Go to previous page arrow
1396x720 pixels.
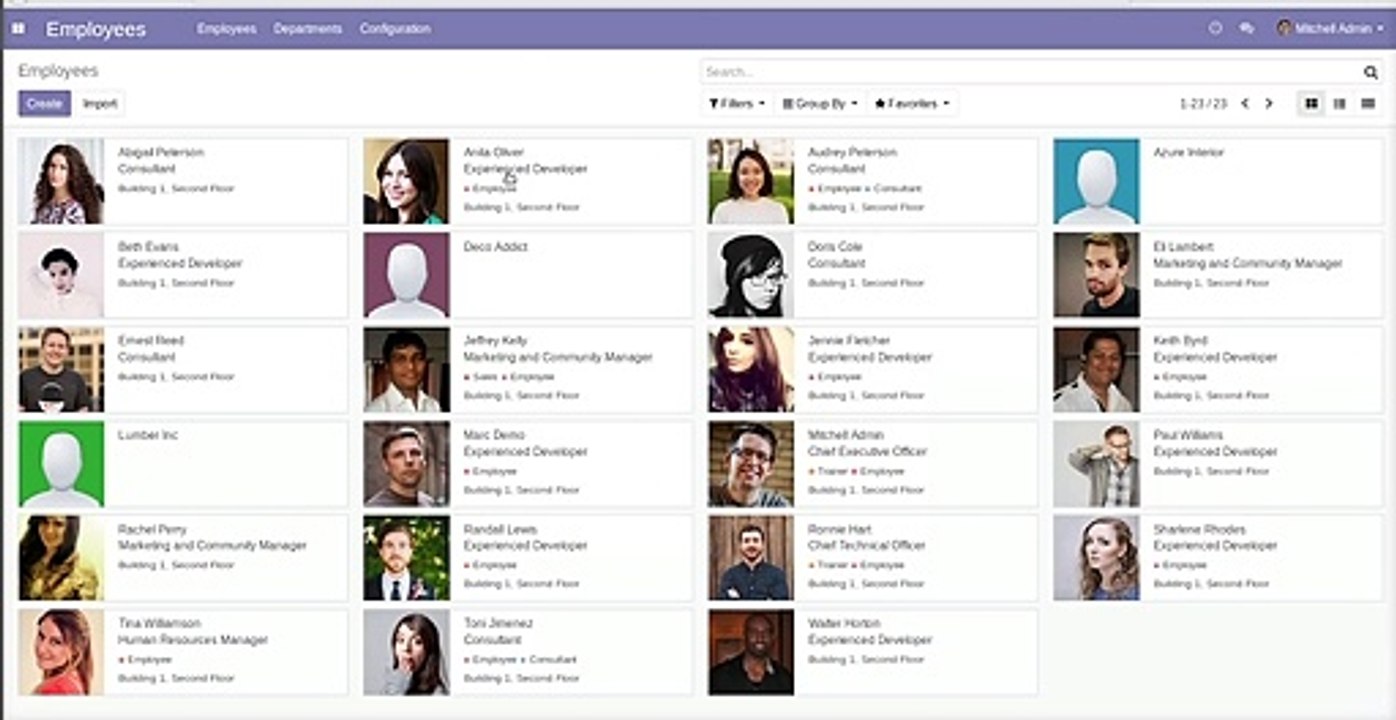pyautogui.click(x=1245, y=103)
